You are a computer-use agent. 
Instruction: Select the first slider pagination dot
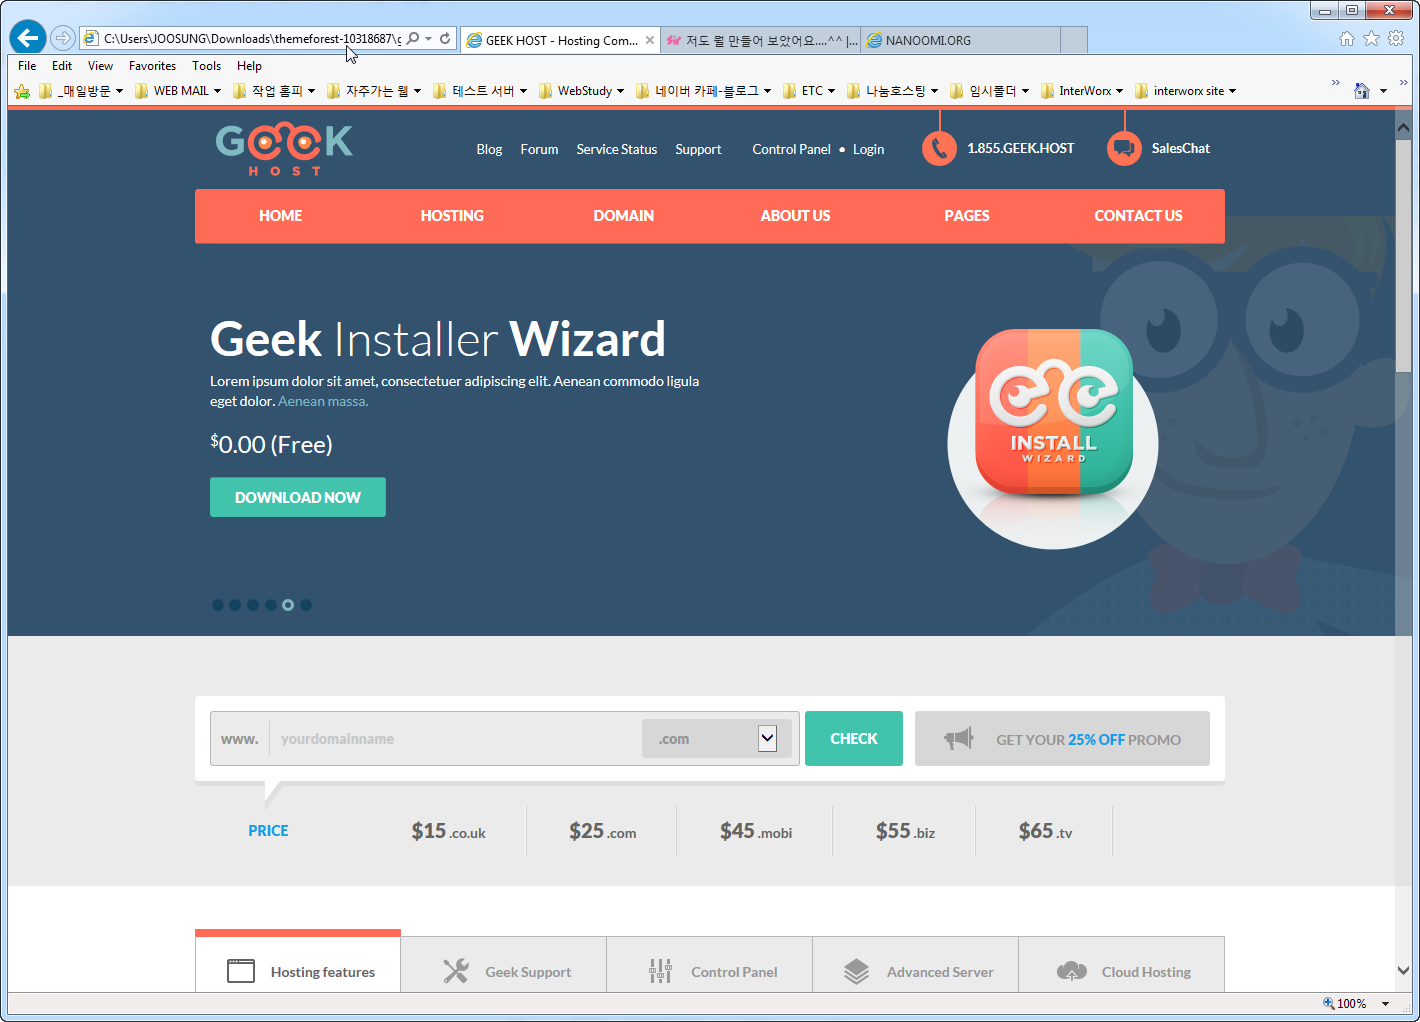click(218, 605)
